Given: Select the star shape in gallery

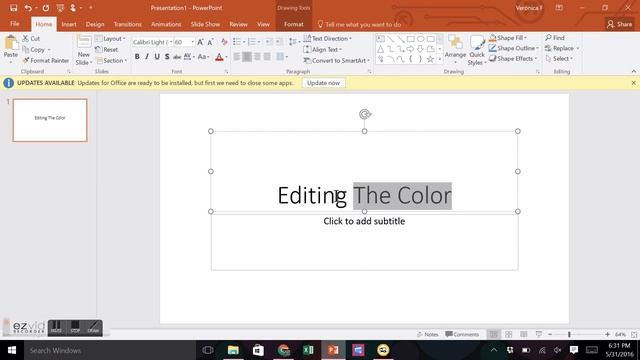Looking at the screenshot, I should coord(430,59).
